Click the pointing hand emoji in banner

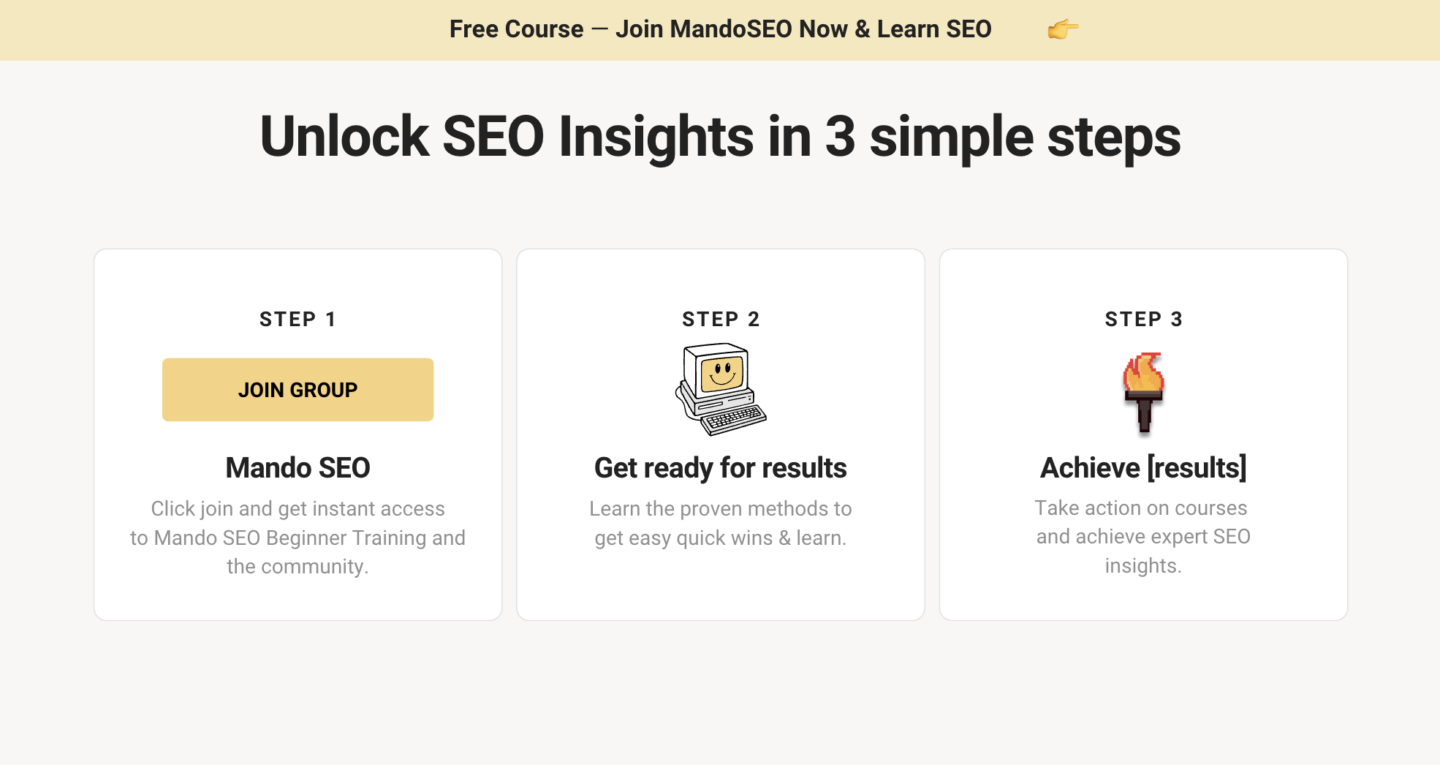[x=1062, y=30]
